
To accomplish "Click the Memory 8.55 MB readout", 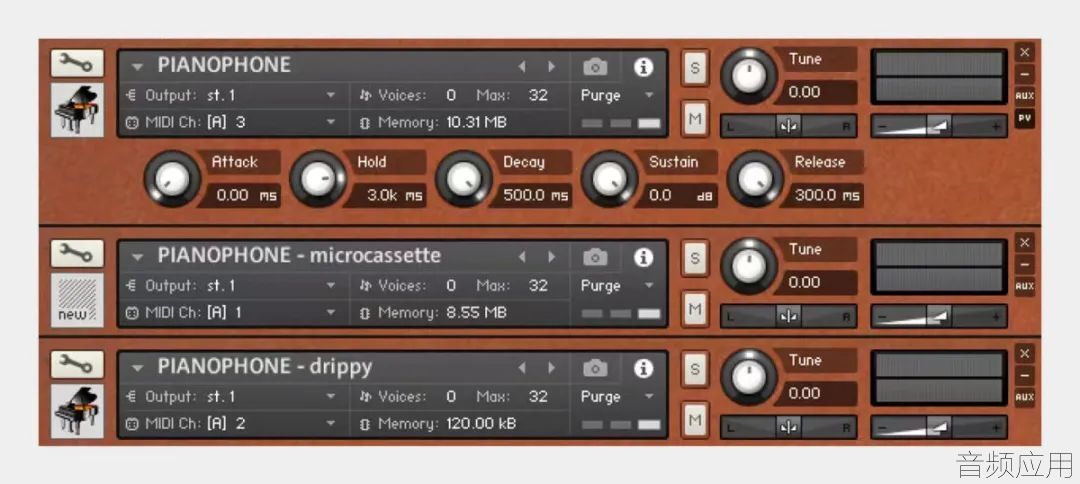I will [x=477, y=313].
